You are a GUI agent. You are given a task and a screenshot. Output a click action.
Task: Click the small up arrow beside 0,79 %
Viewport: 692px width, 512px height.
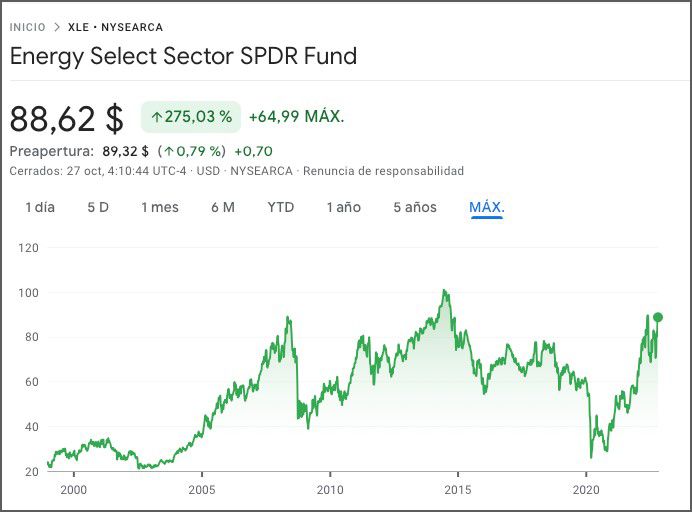(168, 152)
